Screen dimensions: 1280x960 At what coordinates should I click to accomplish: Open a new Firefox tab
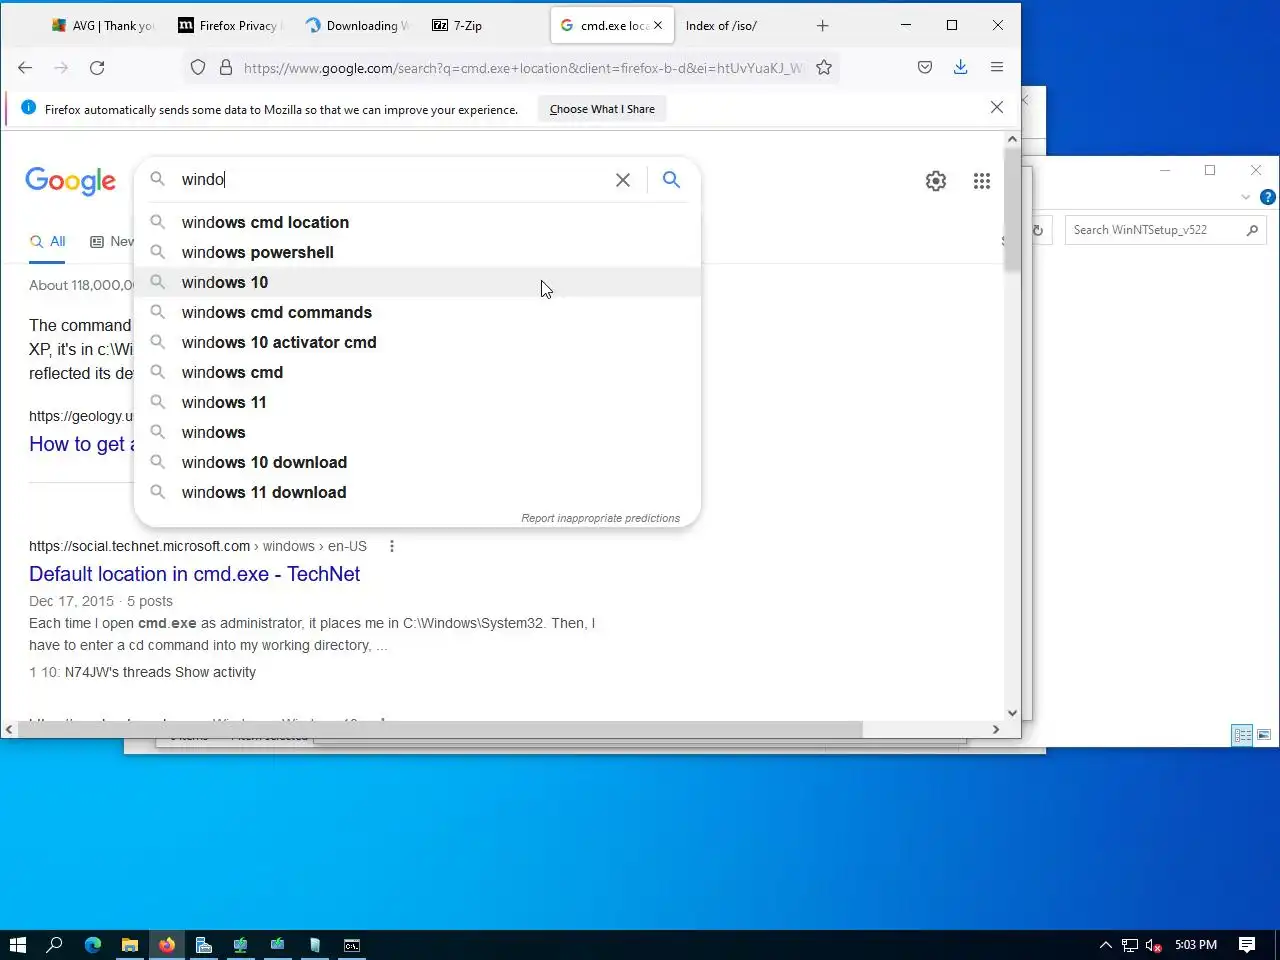pos(823,25)
